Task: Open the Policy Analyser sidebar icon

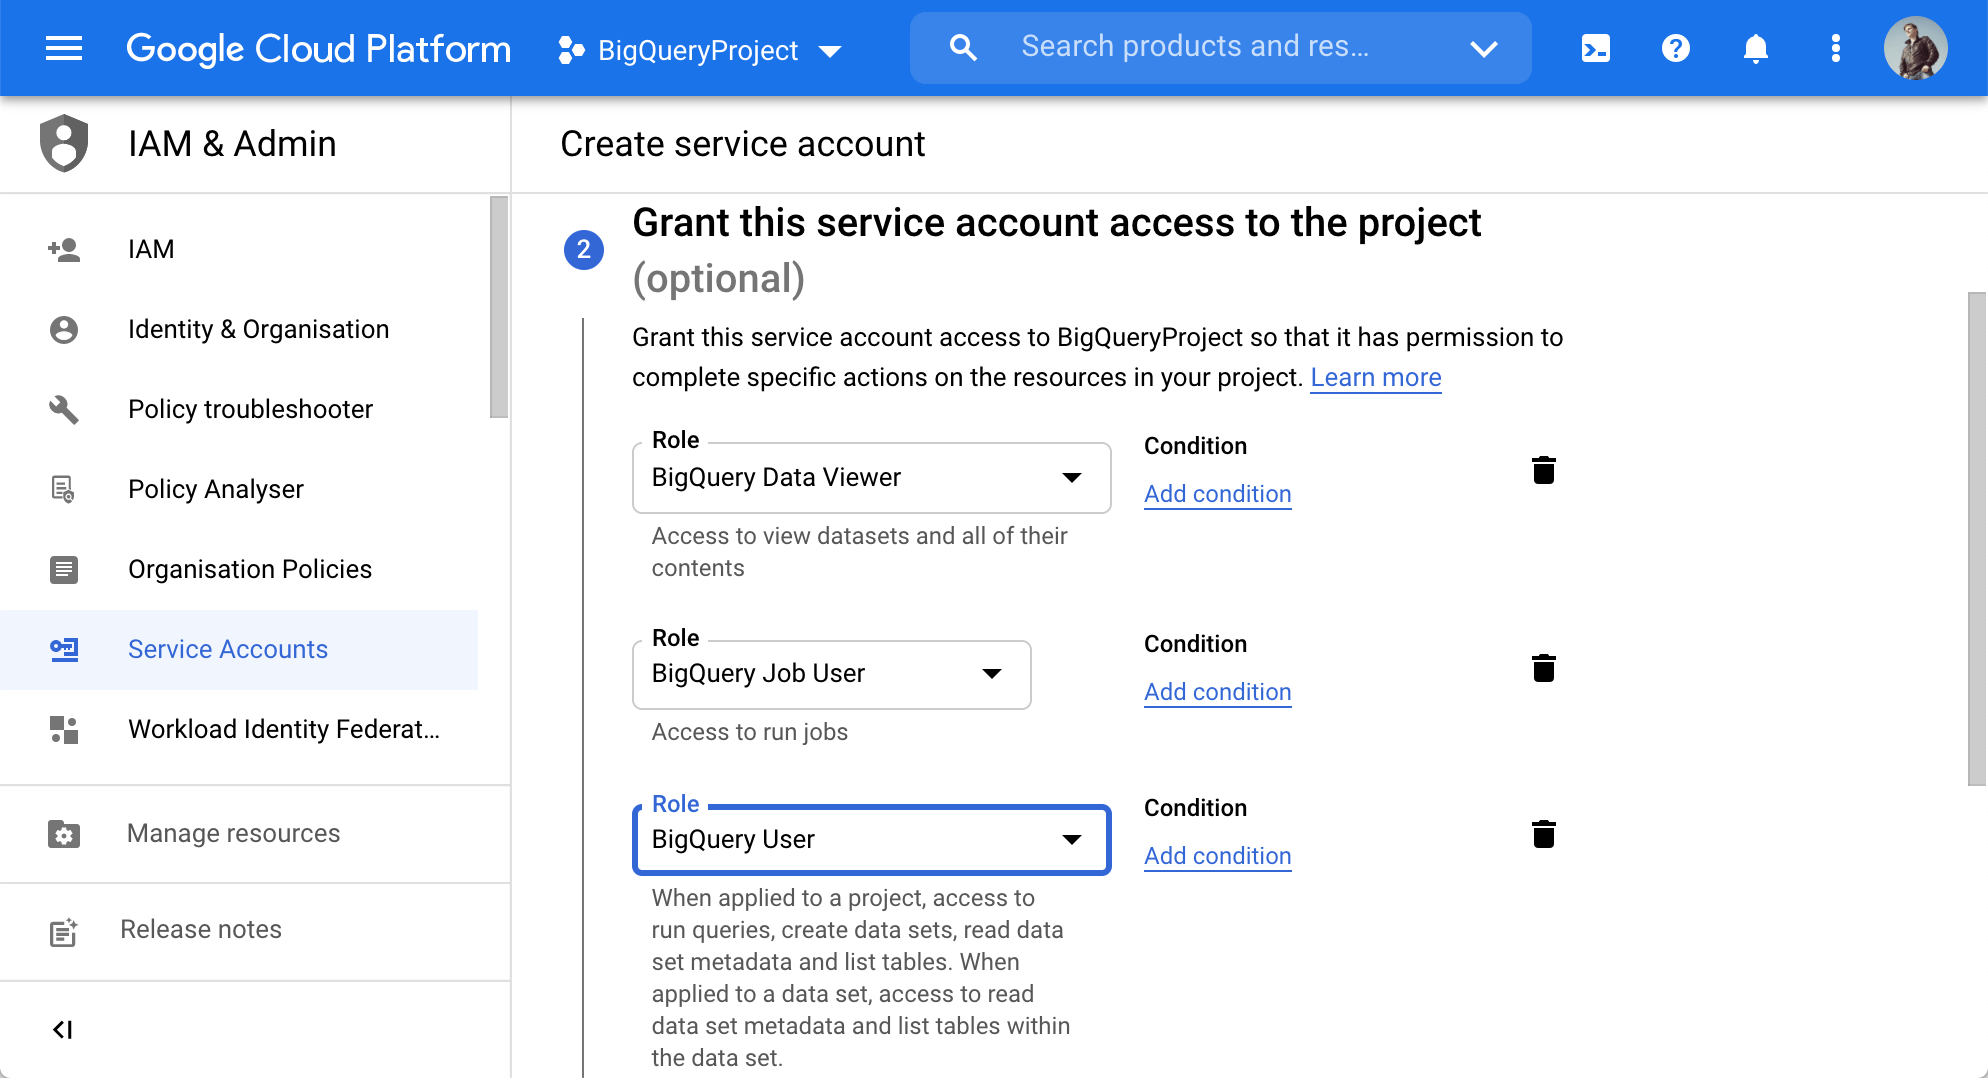Action: click(x=64, y=489)
